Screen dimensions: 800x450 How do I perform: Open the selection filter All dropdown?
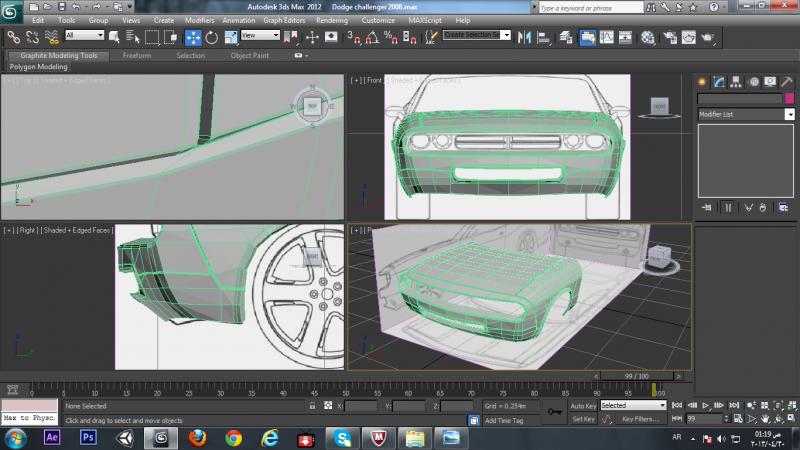[84, 36]
